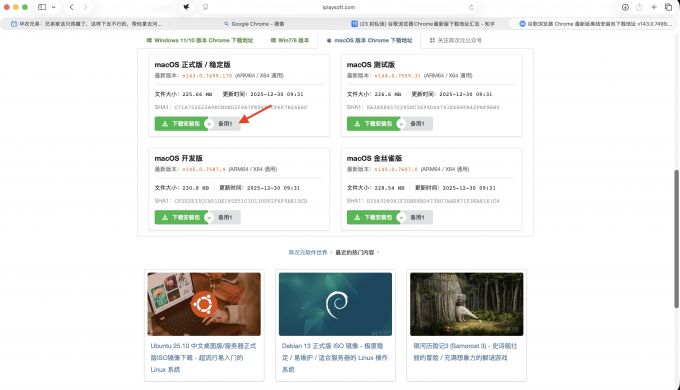
Task: Click 下载安装包 for macOS 正式版 / 稳定版
Action: pyautogui.click(x=181, y=124)
